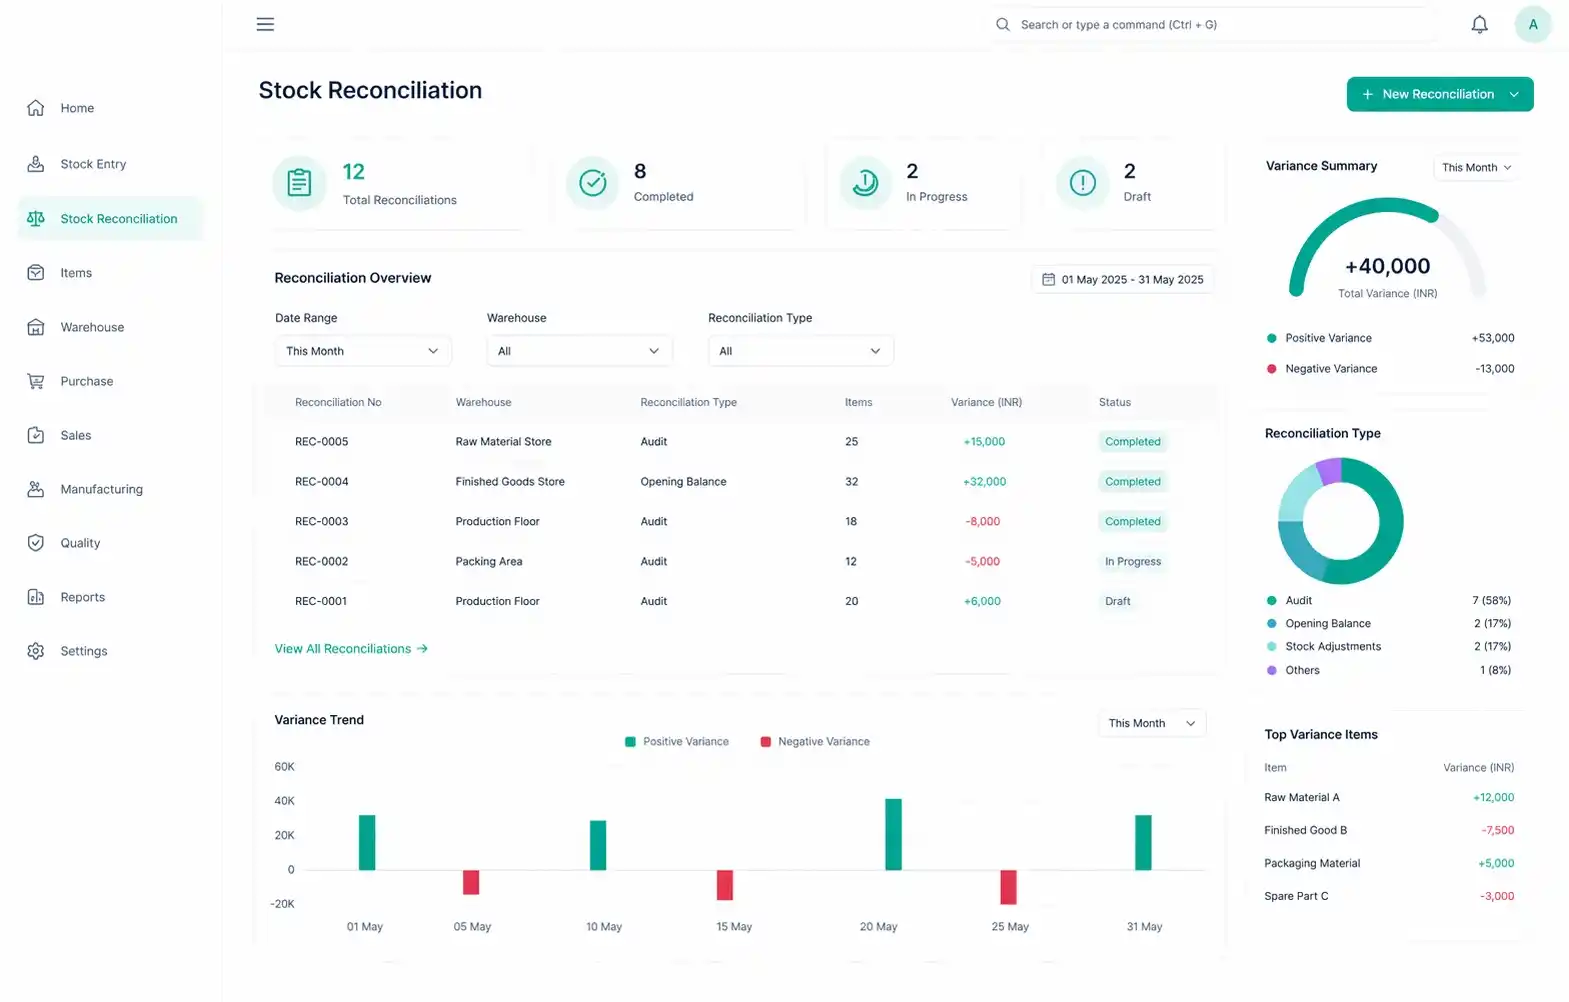
Task: Click the Completed checkmark circle icon
Action: [593, 183]
